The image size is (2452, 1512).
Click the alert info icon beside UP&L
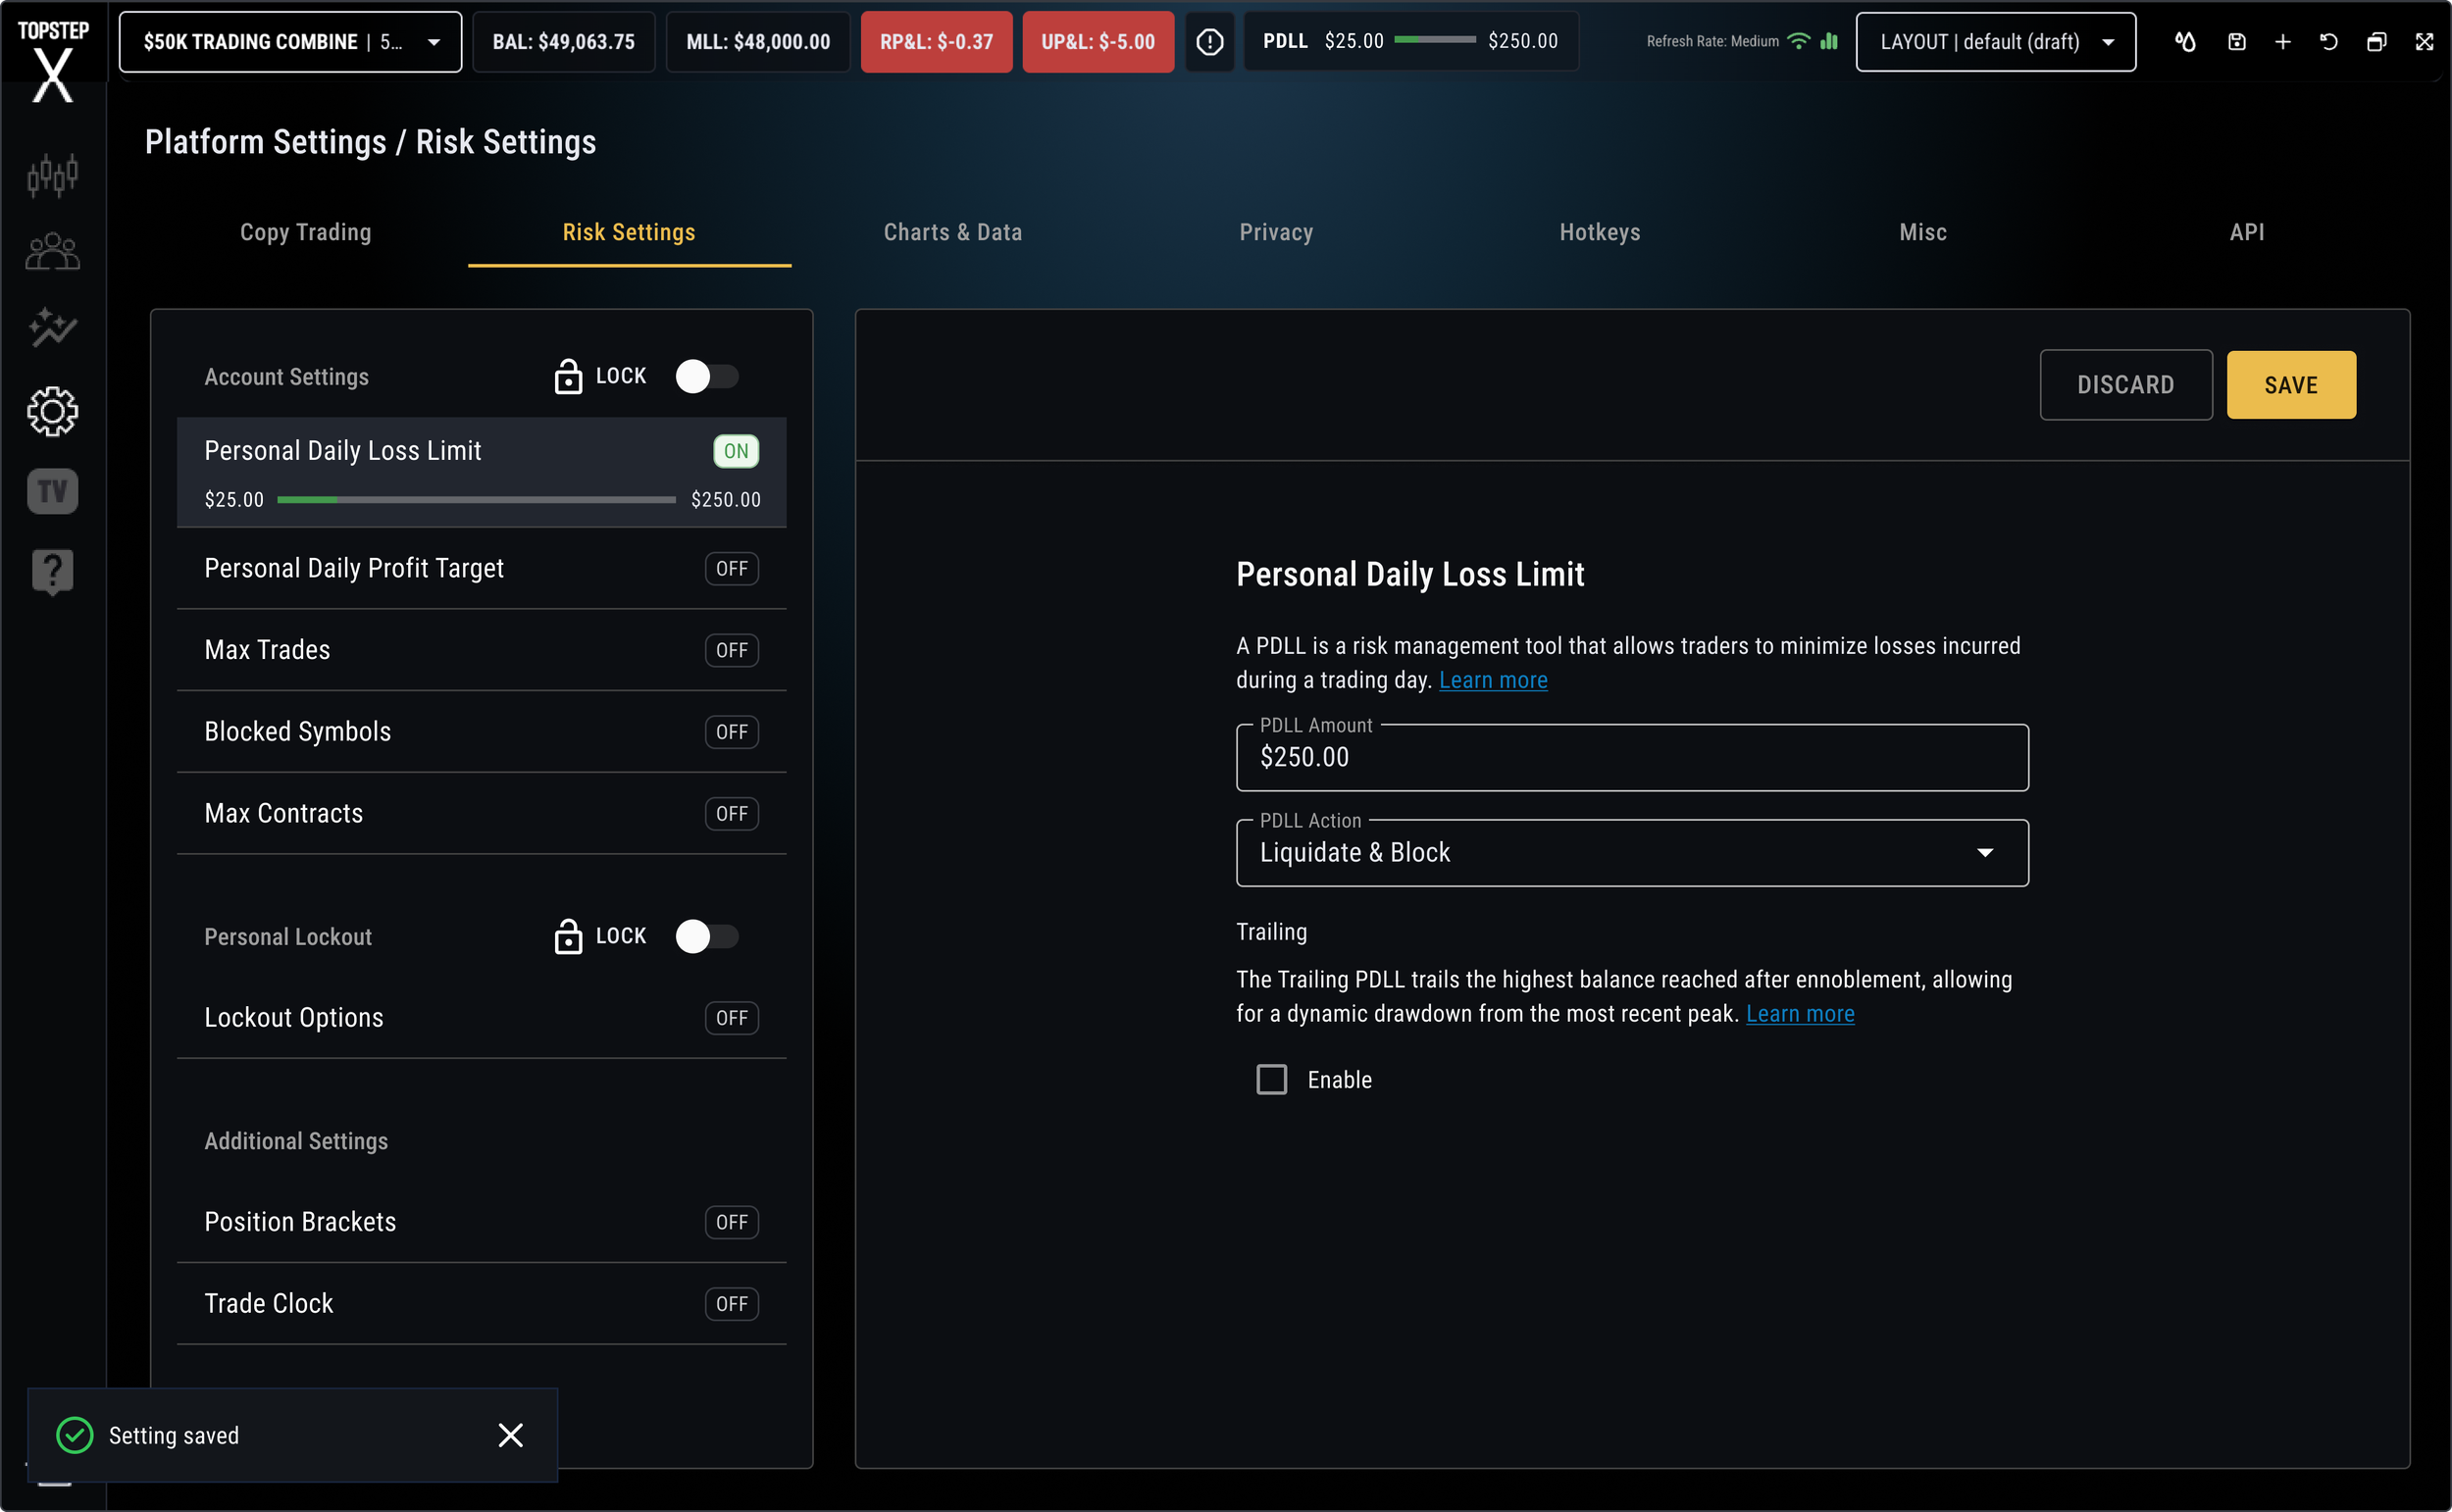(x=1210, y=42)
